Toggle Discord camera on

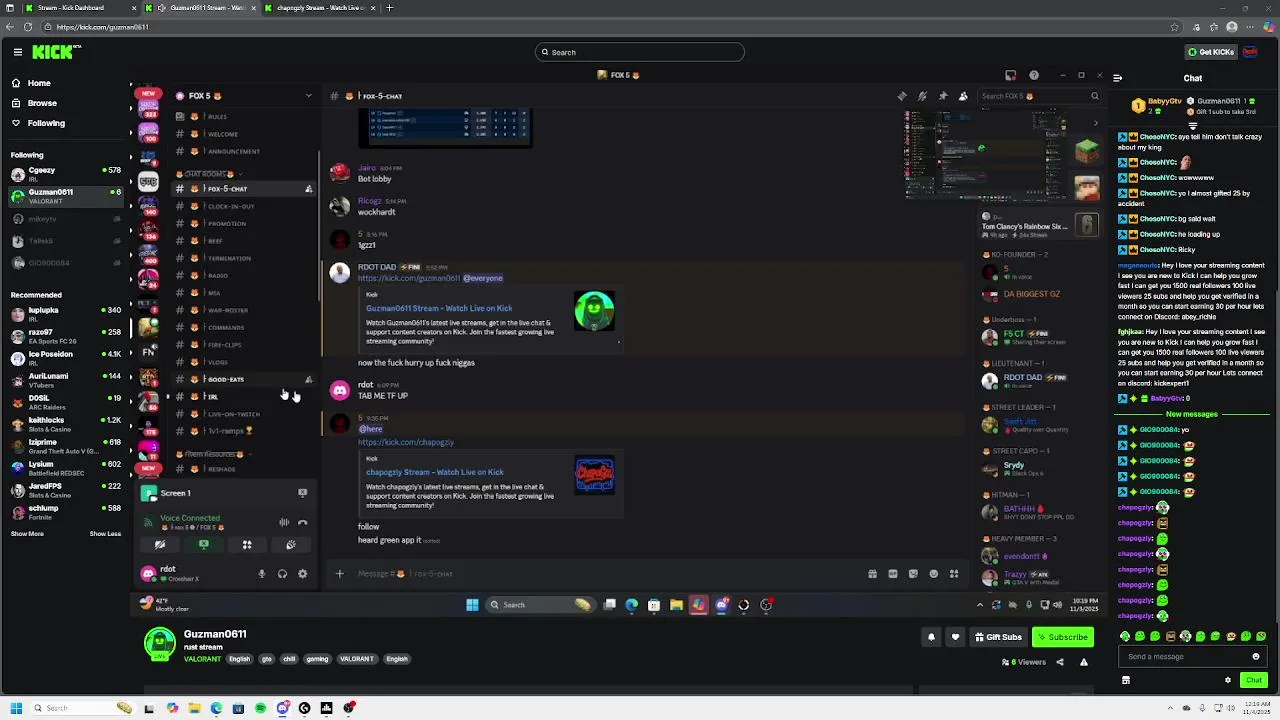[160, 545]
